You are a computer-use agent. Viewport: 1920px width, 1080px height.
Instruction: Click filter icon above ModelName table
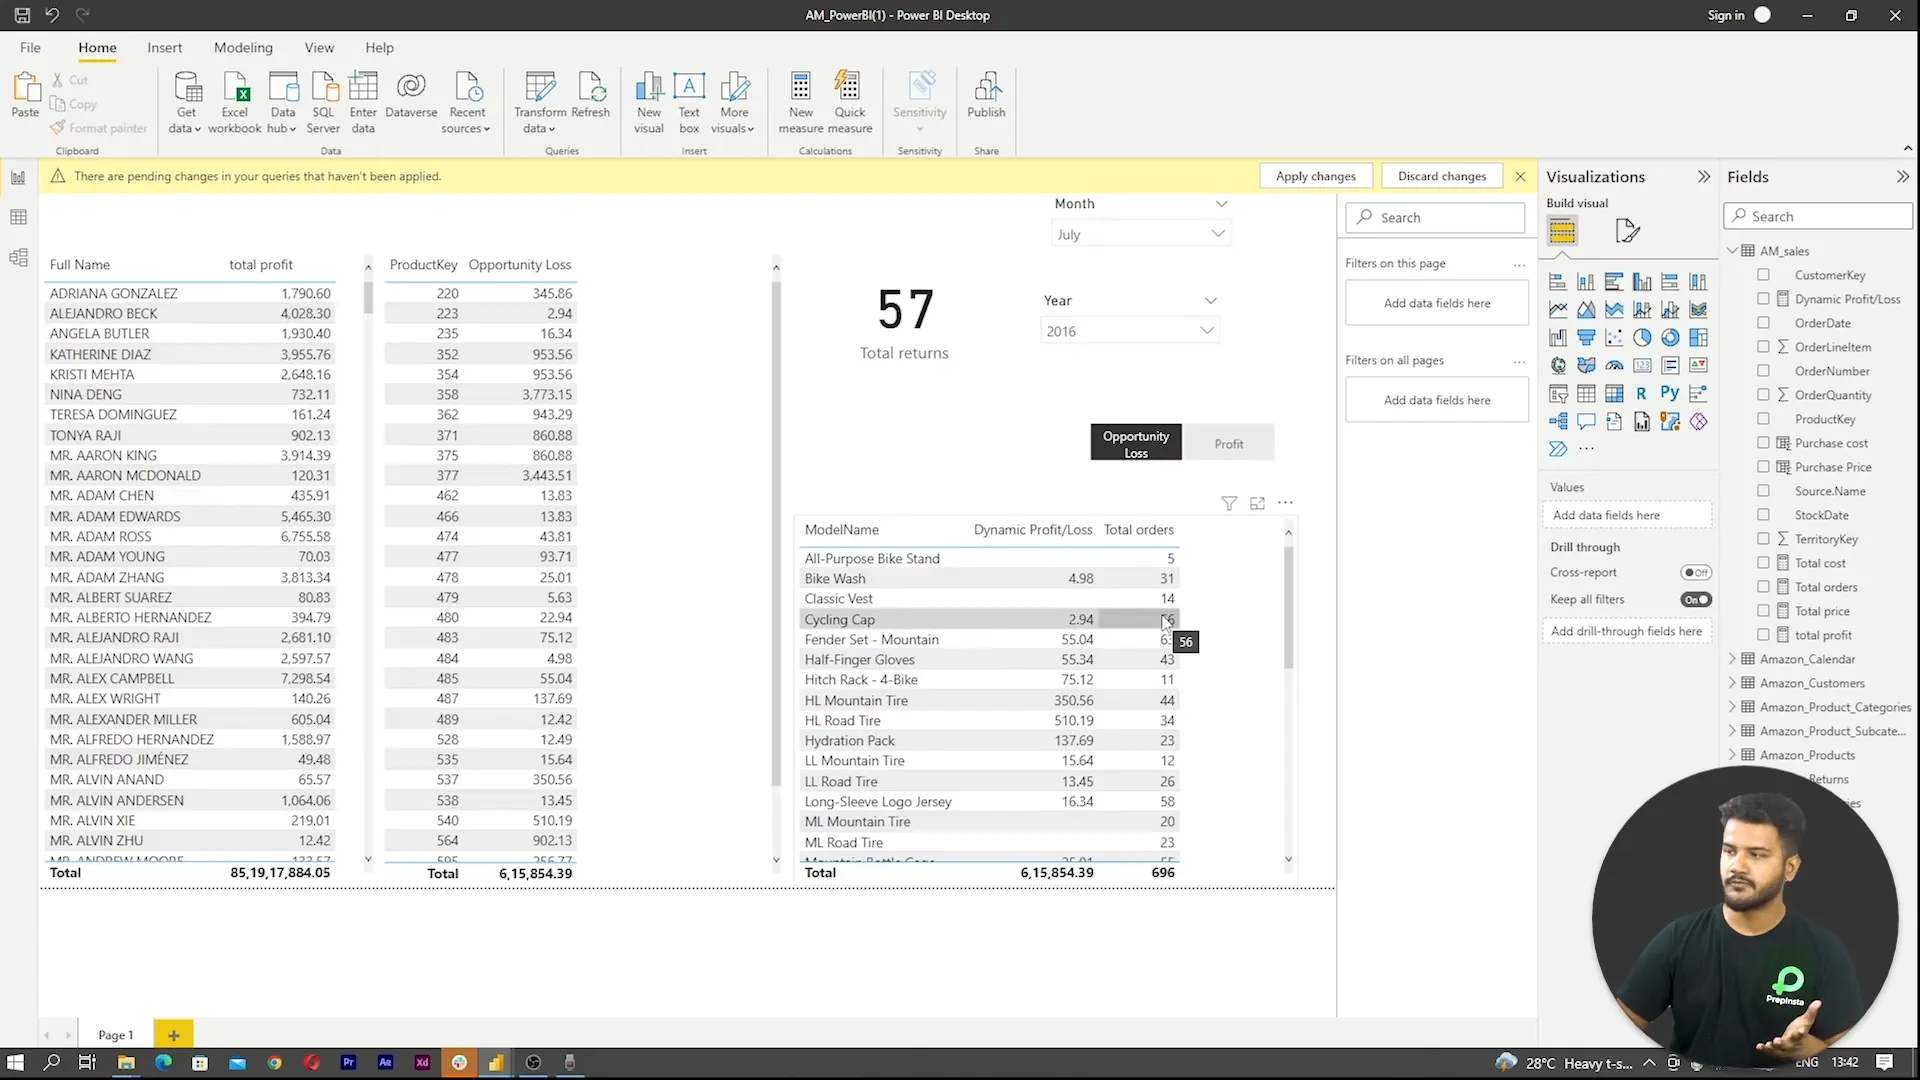click(1229, 503)
